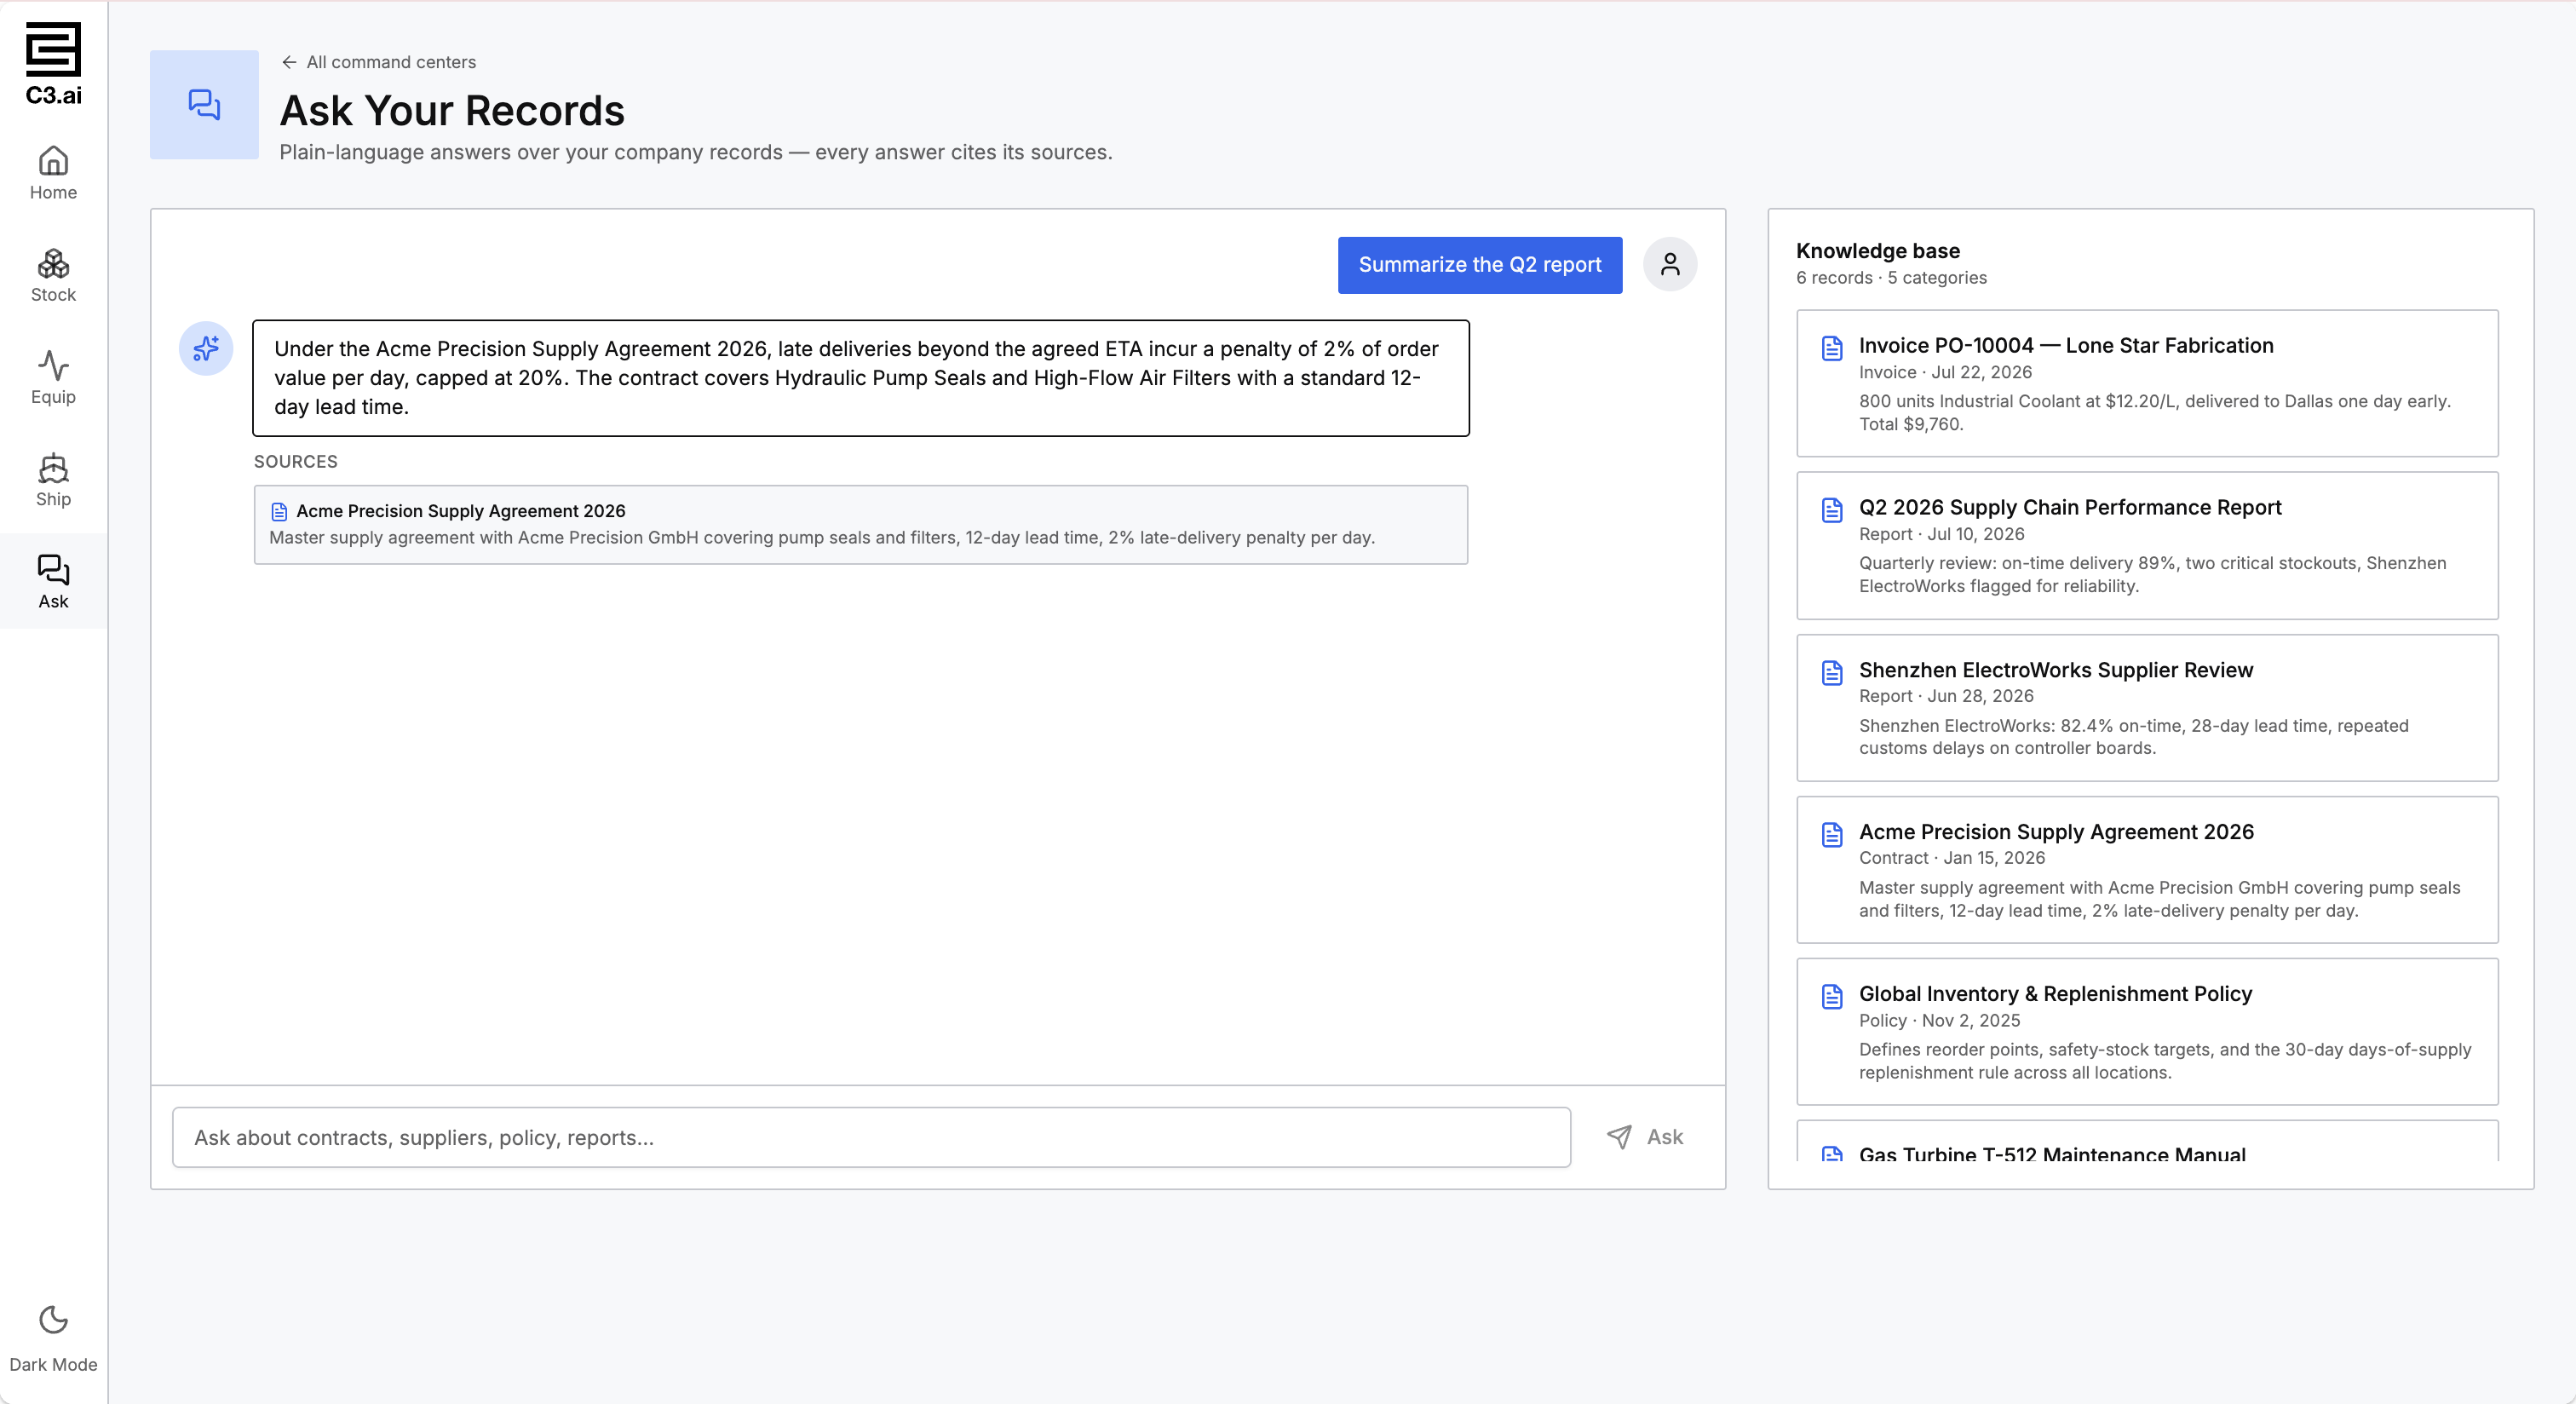Click the AI answer about late delivery penalty
This screenshot has height=1404, width=2576.
[861, 378]
